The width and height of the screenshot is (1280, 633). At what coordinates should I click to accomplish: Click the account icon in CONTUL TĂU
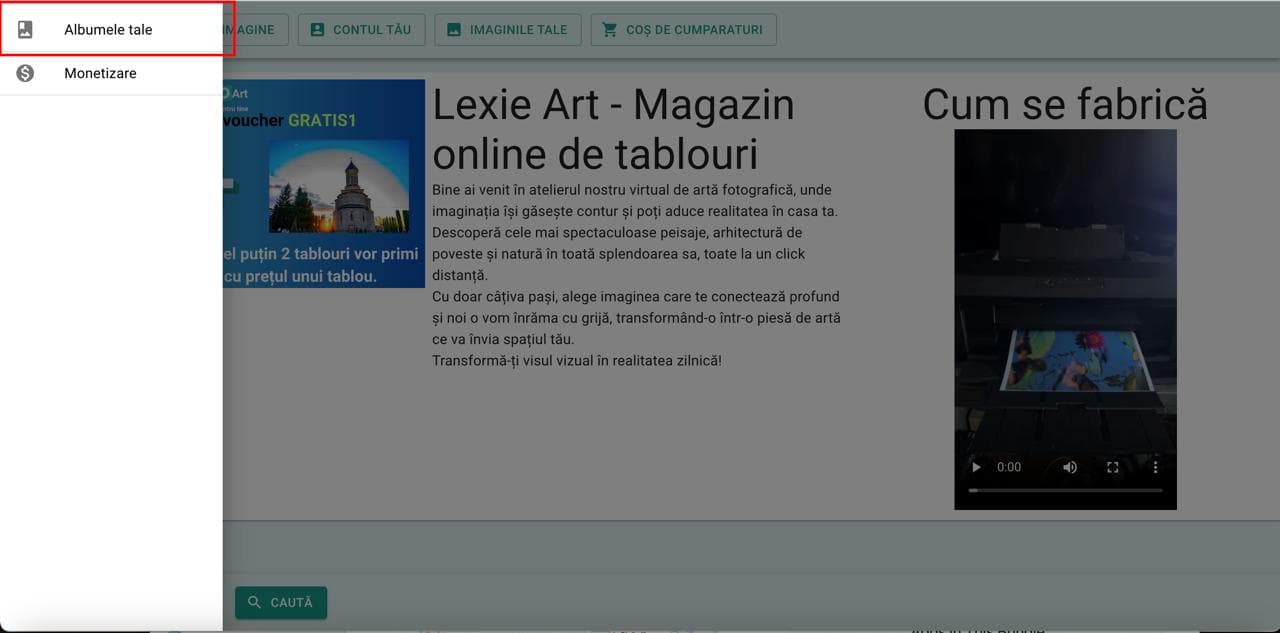[317, 30]
